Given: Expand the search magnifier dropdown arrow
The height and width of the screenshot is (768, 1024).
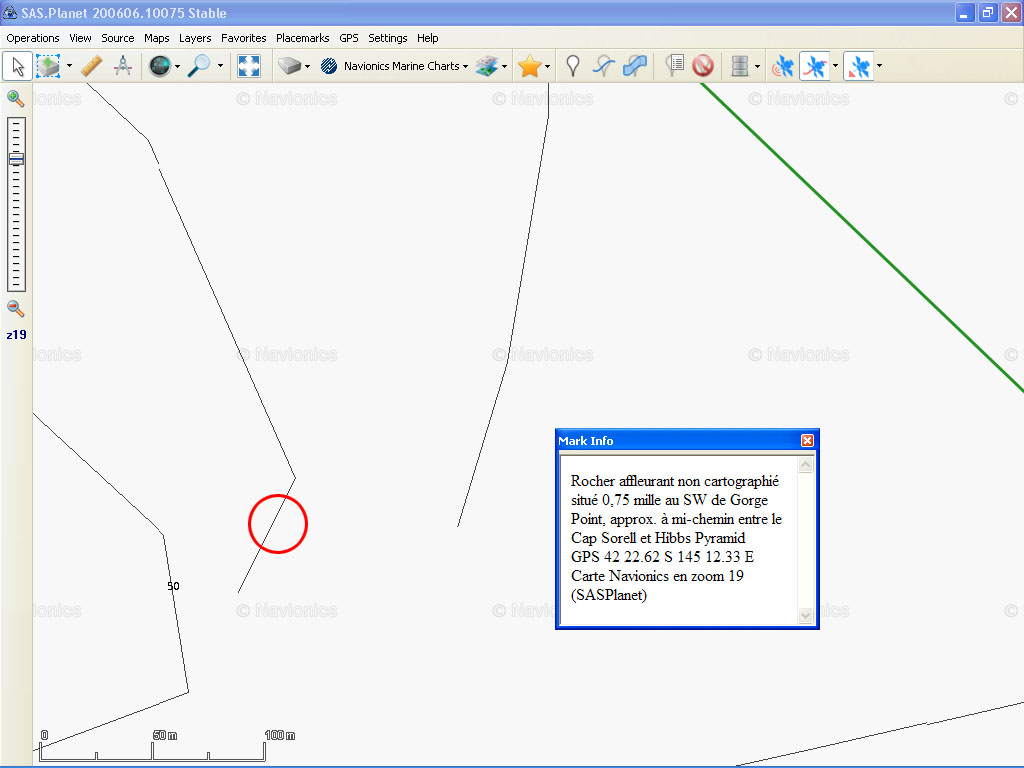Looking at the screenshot, I should click(220, 66).
